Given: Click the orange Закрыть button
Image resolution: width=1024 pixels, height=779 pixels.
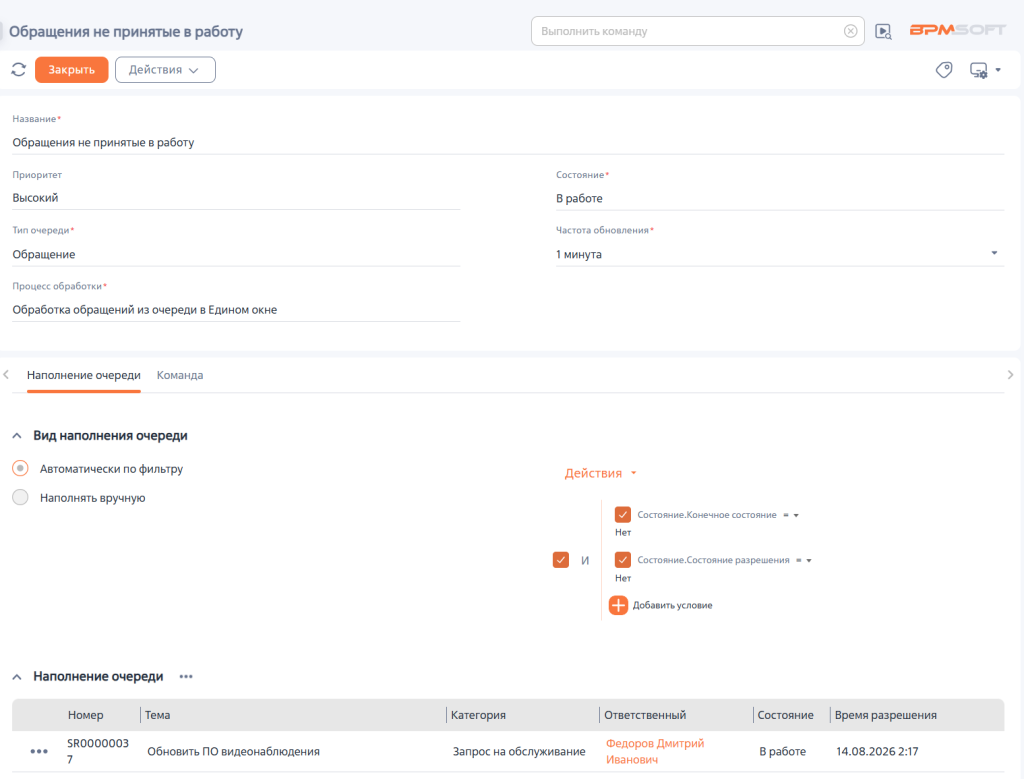Looking at the screenshot, I should point(72,70).
